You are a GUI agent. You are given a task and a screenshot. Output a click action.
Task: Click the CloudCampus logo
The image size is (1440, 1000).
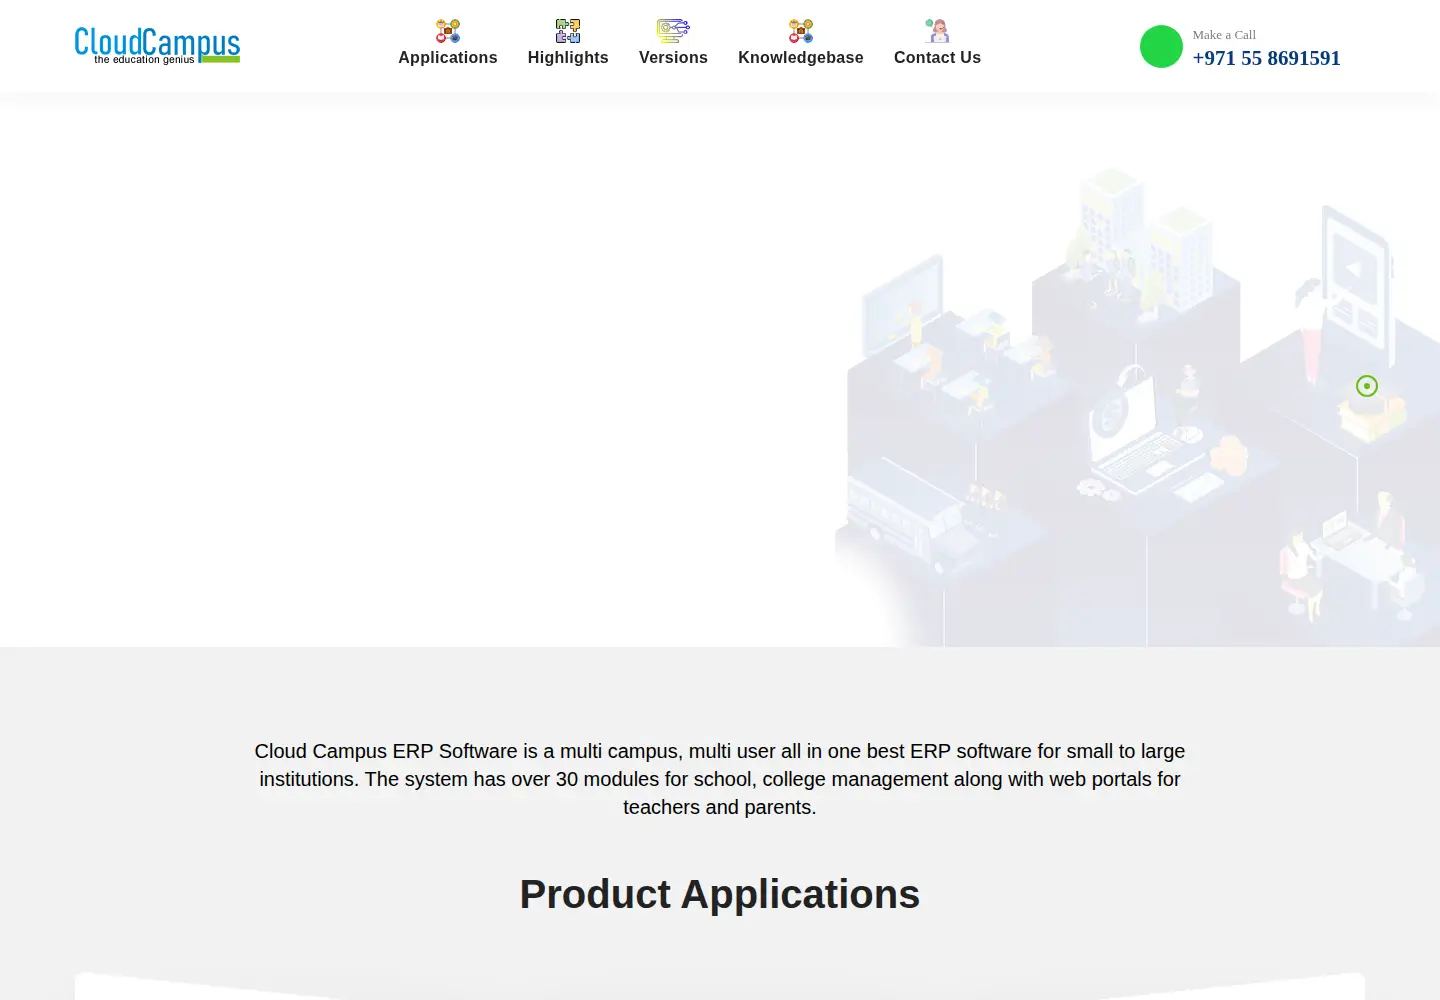[x=157, y=45]
